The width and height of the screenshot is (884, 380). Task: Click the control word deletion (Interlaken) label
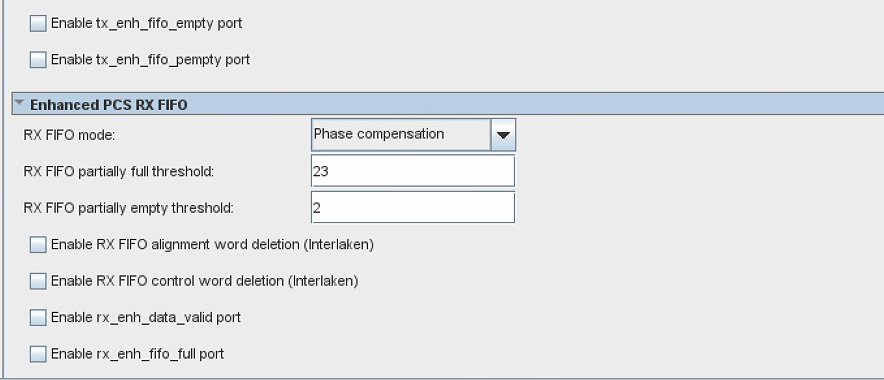point(205,281)
